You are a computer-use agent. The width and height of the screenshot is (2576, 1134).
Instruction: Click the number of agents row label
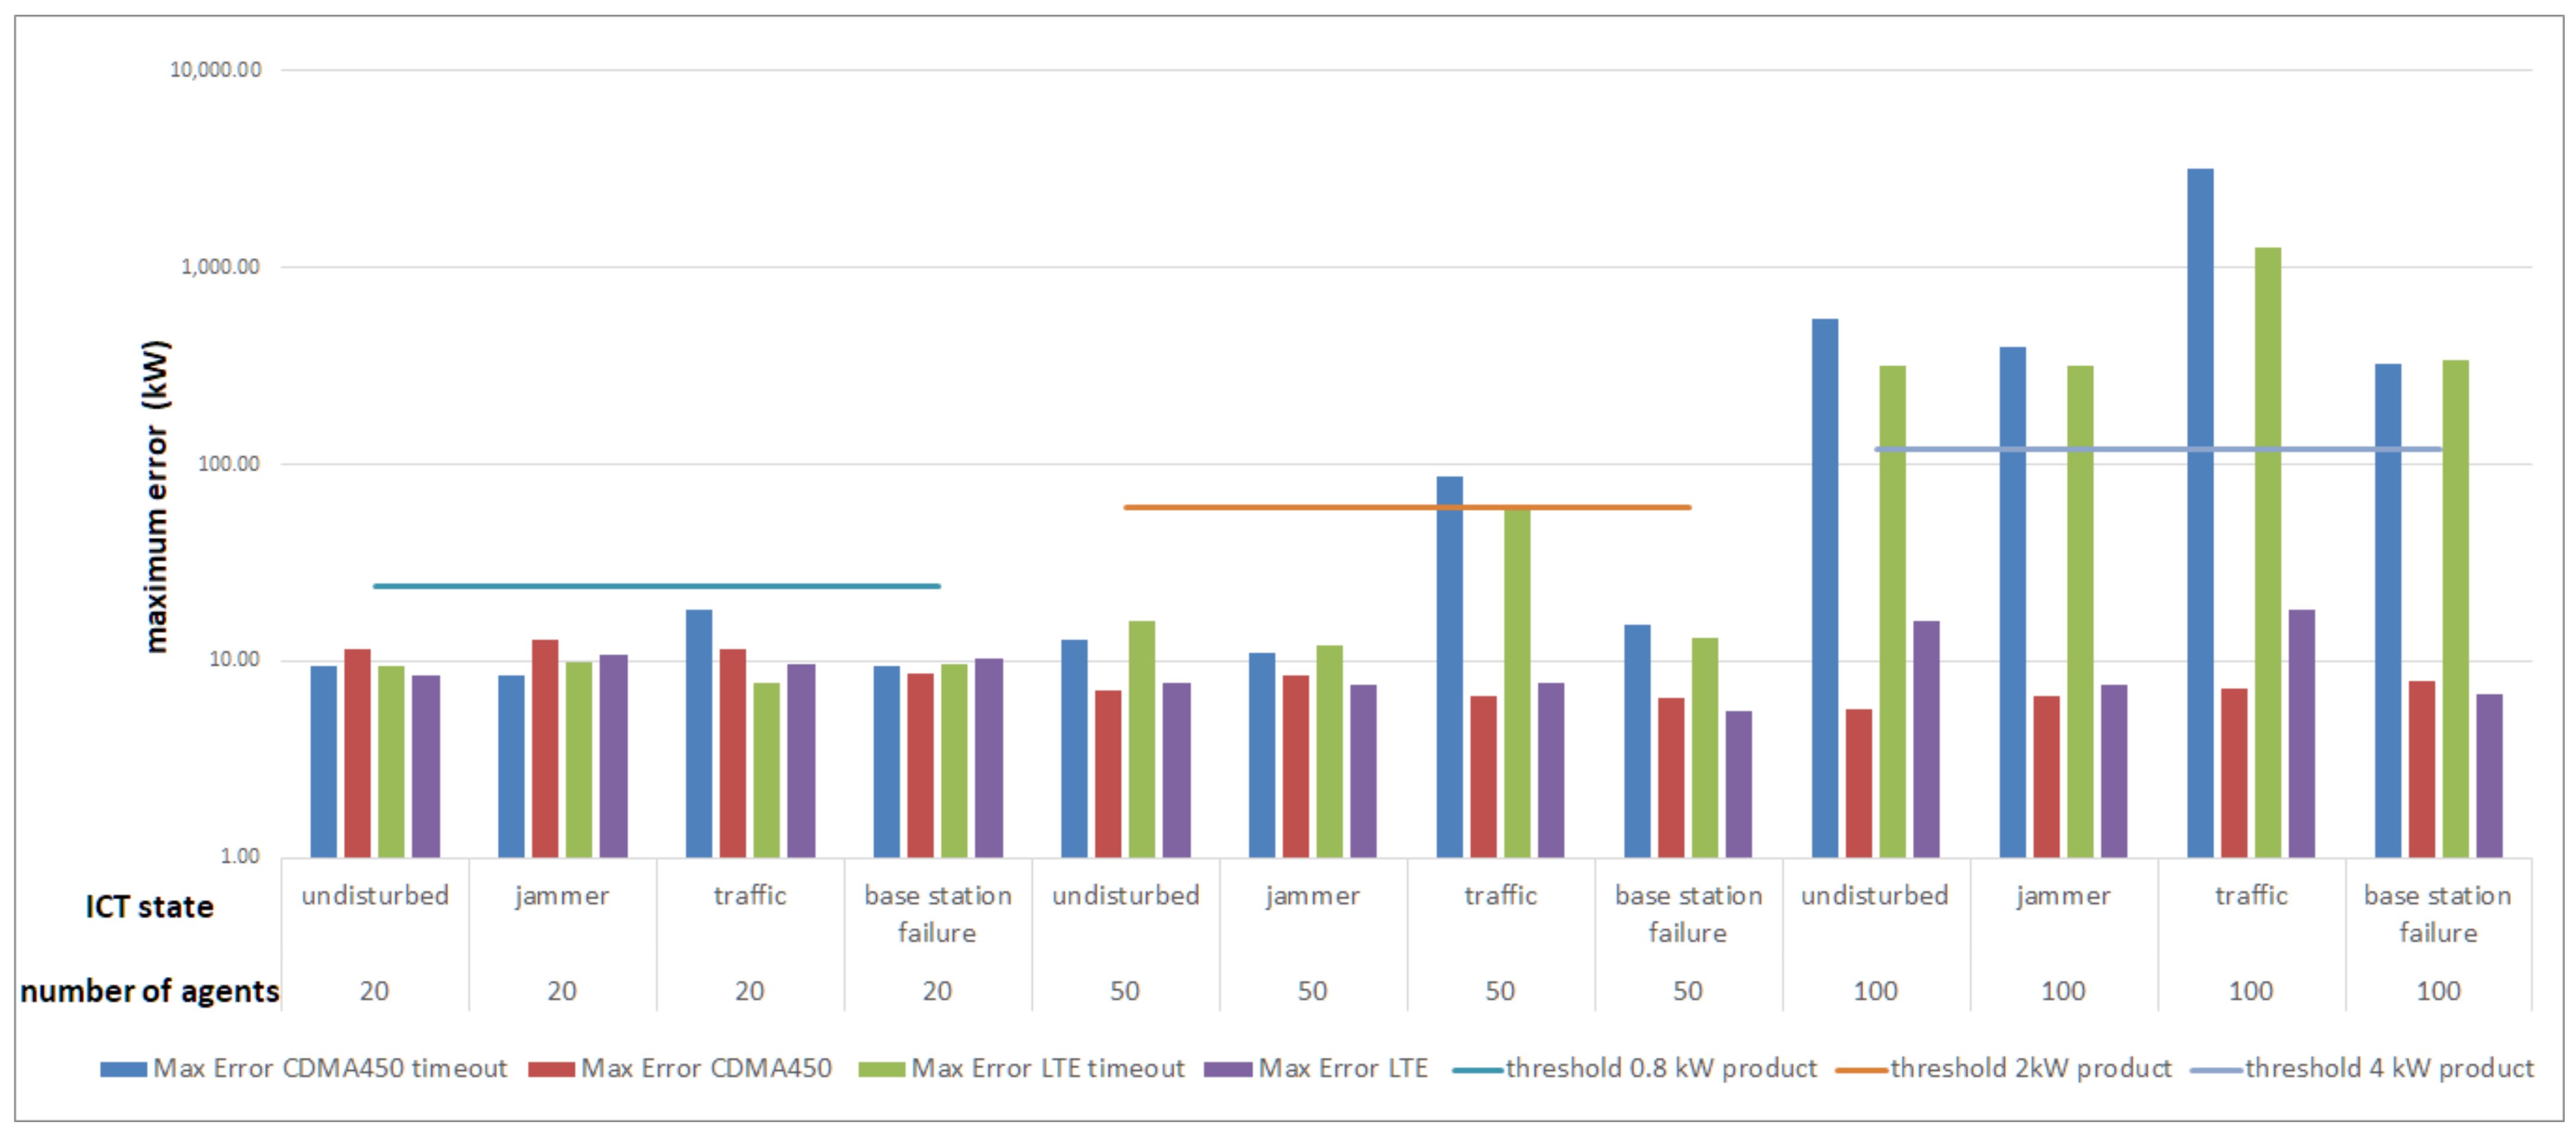pyautogui.click(x=150, y=991)
